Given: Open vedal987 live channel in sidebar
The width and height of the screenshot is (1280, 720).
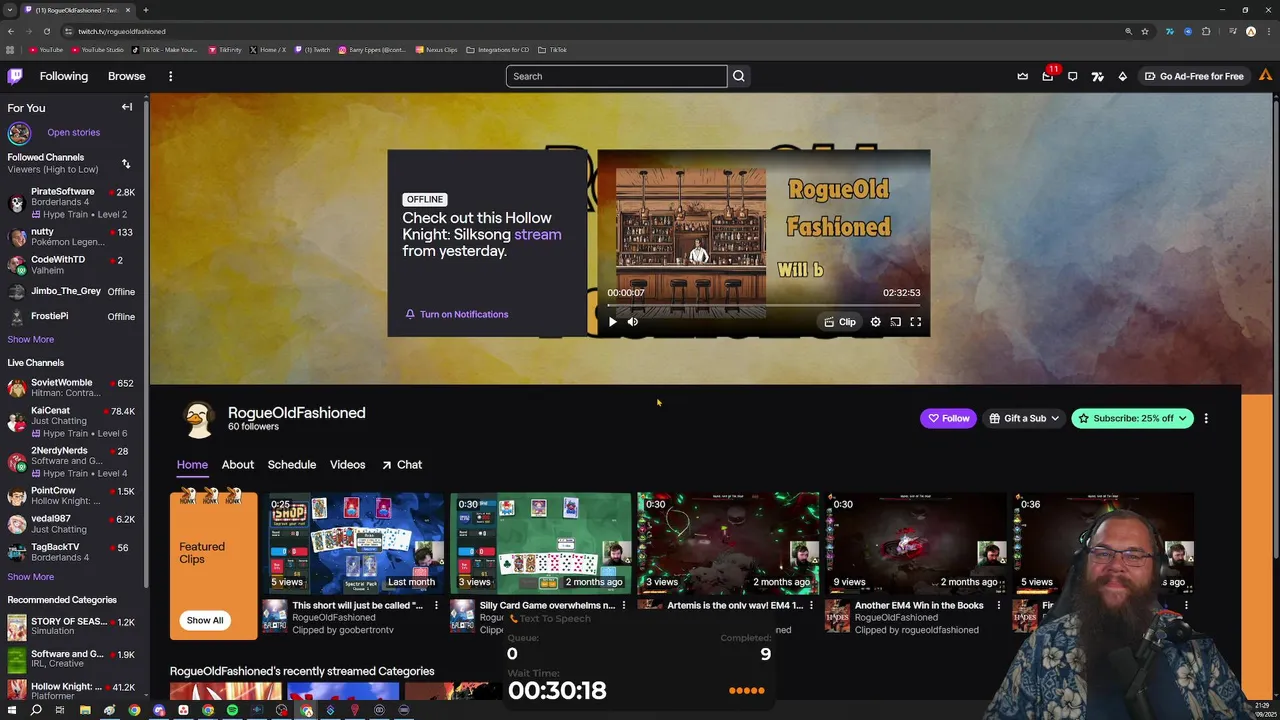Looking at the screenshot, I should pyautogui.click(x=72, y=524).
